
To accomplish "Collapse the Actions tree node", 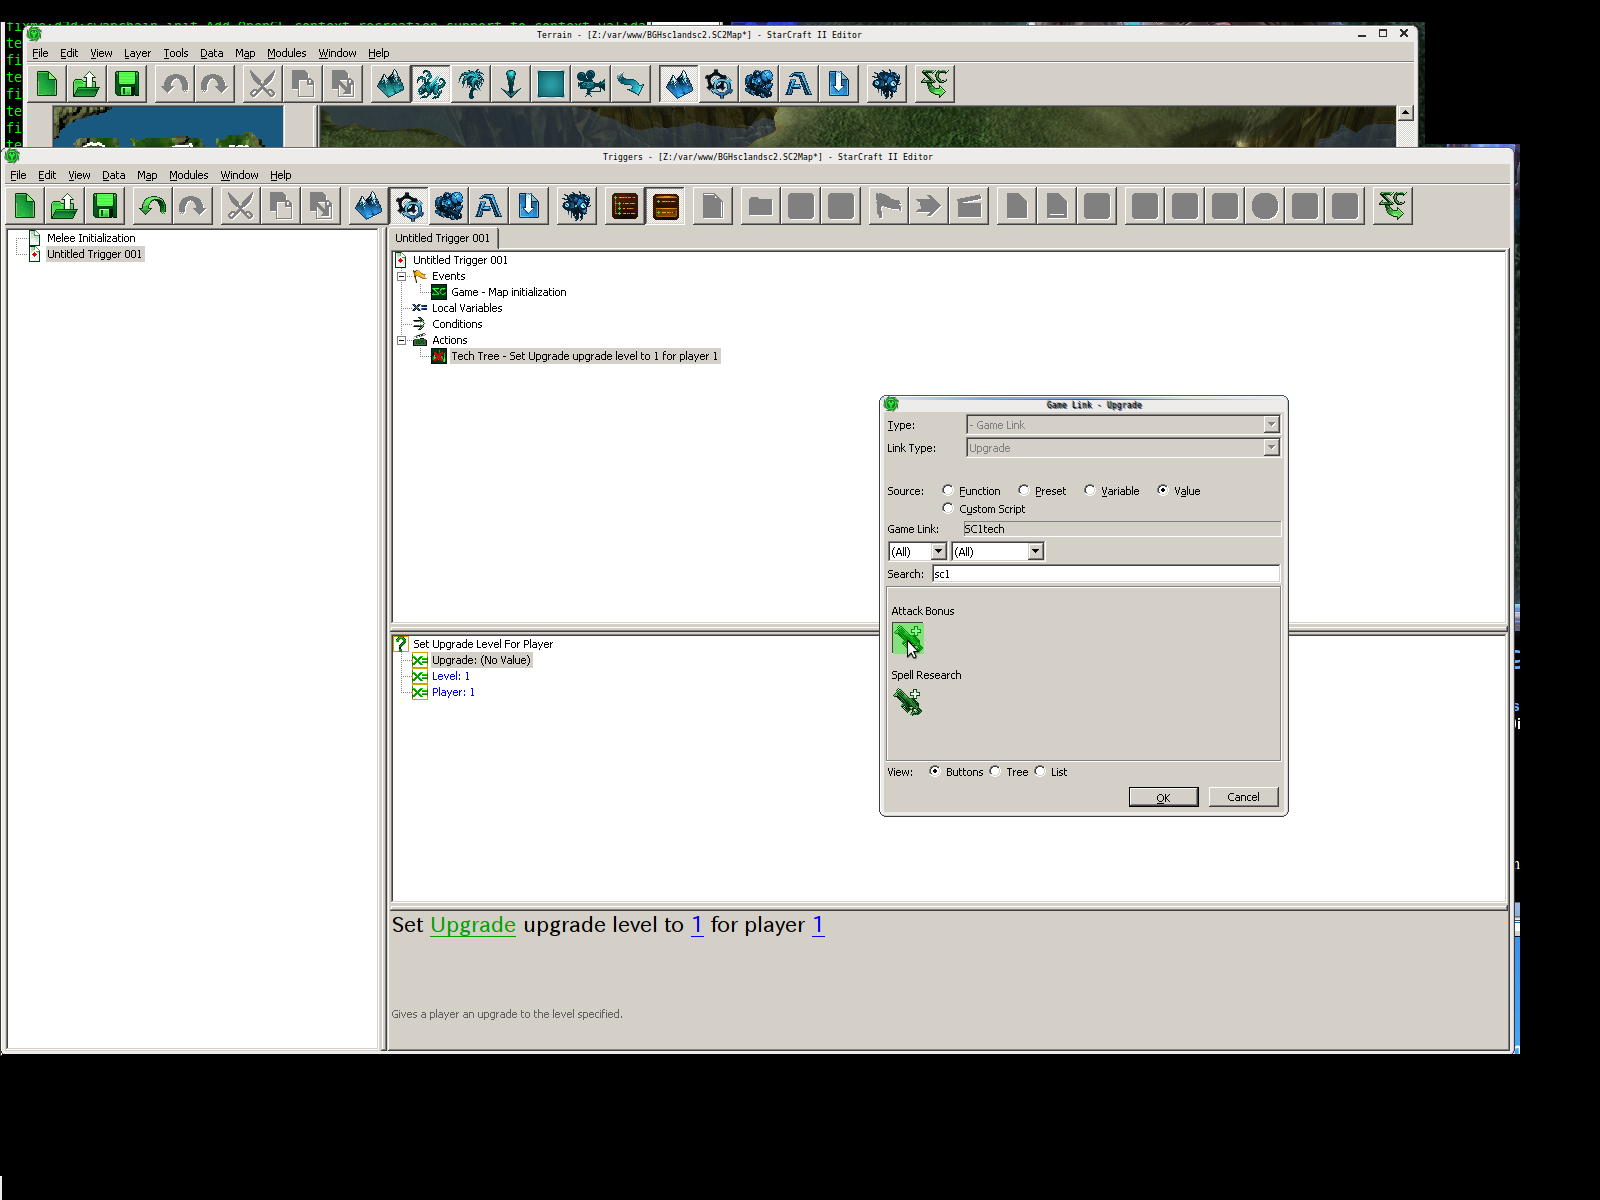I will point(402,340).
